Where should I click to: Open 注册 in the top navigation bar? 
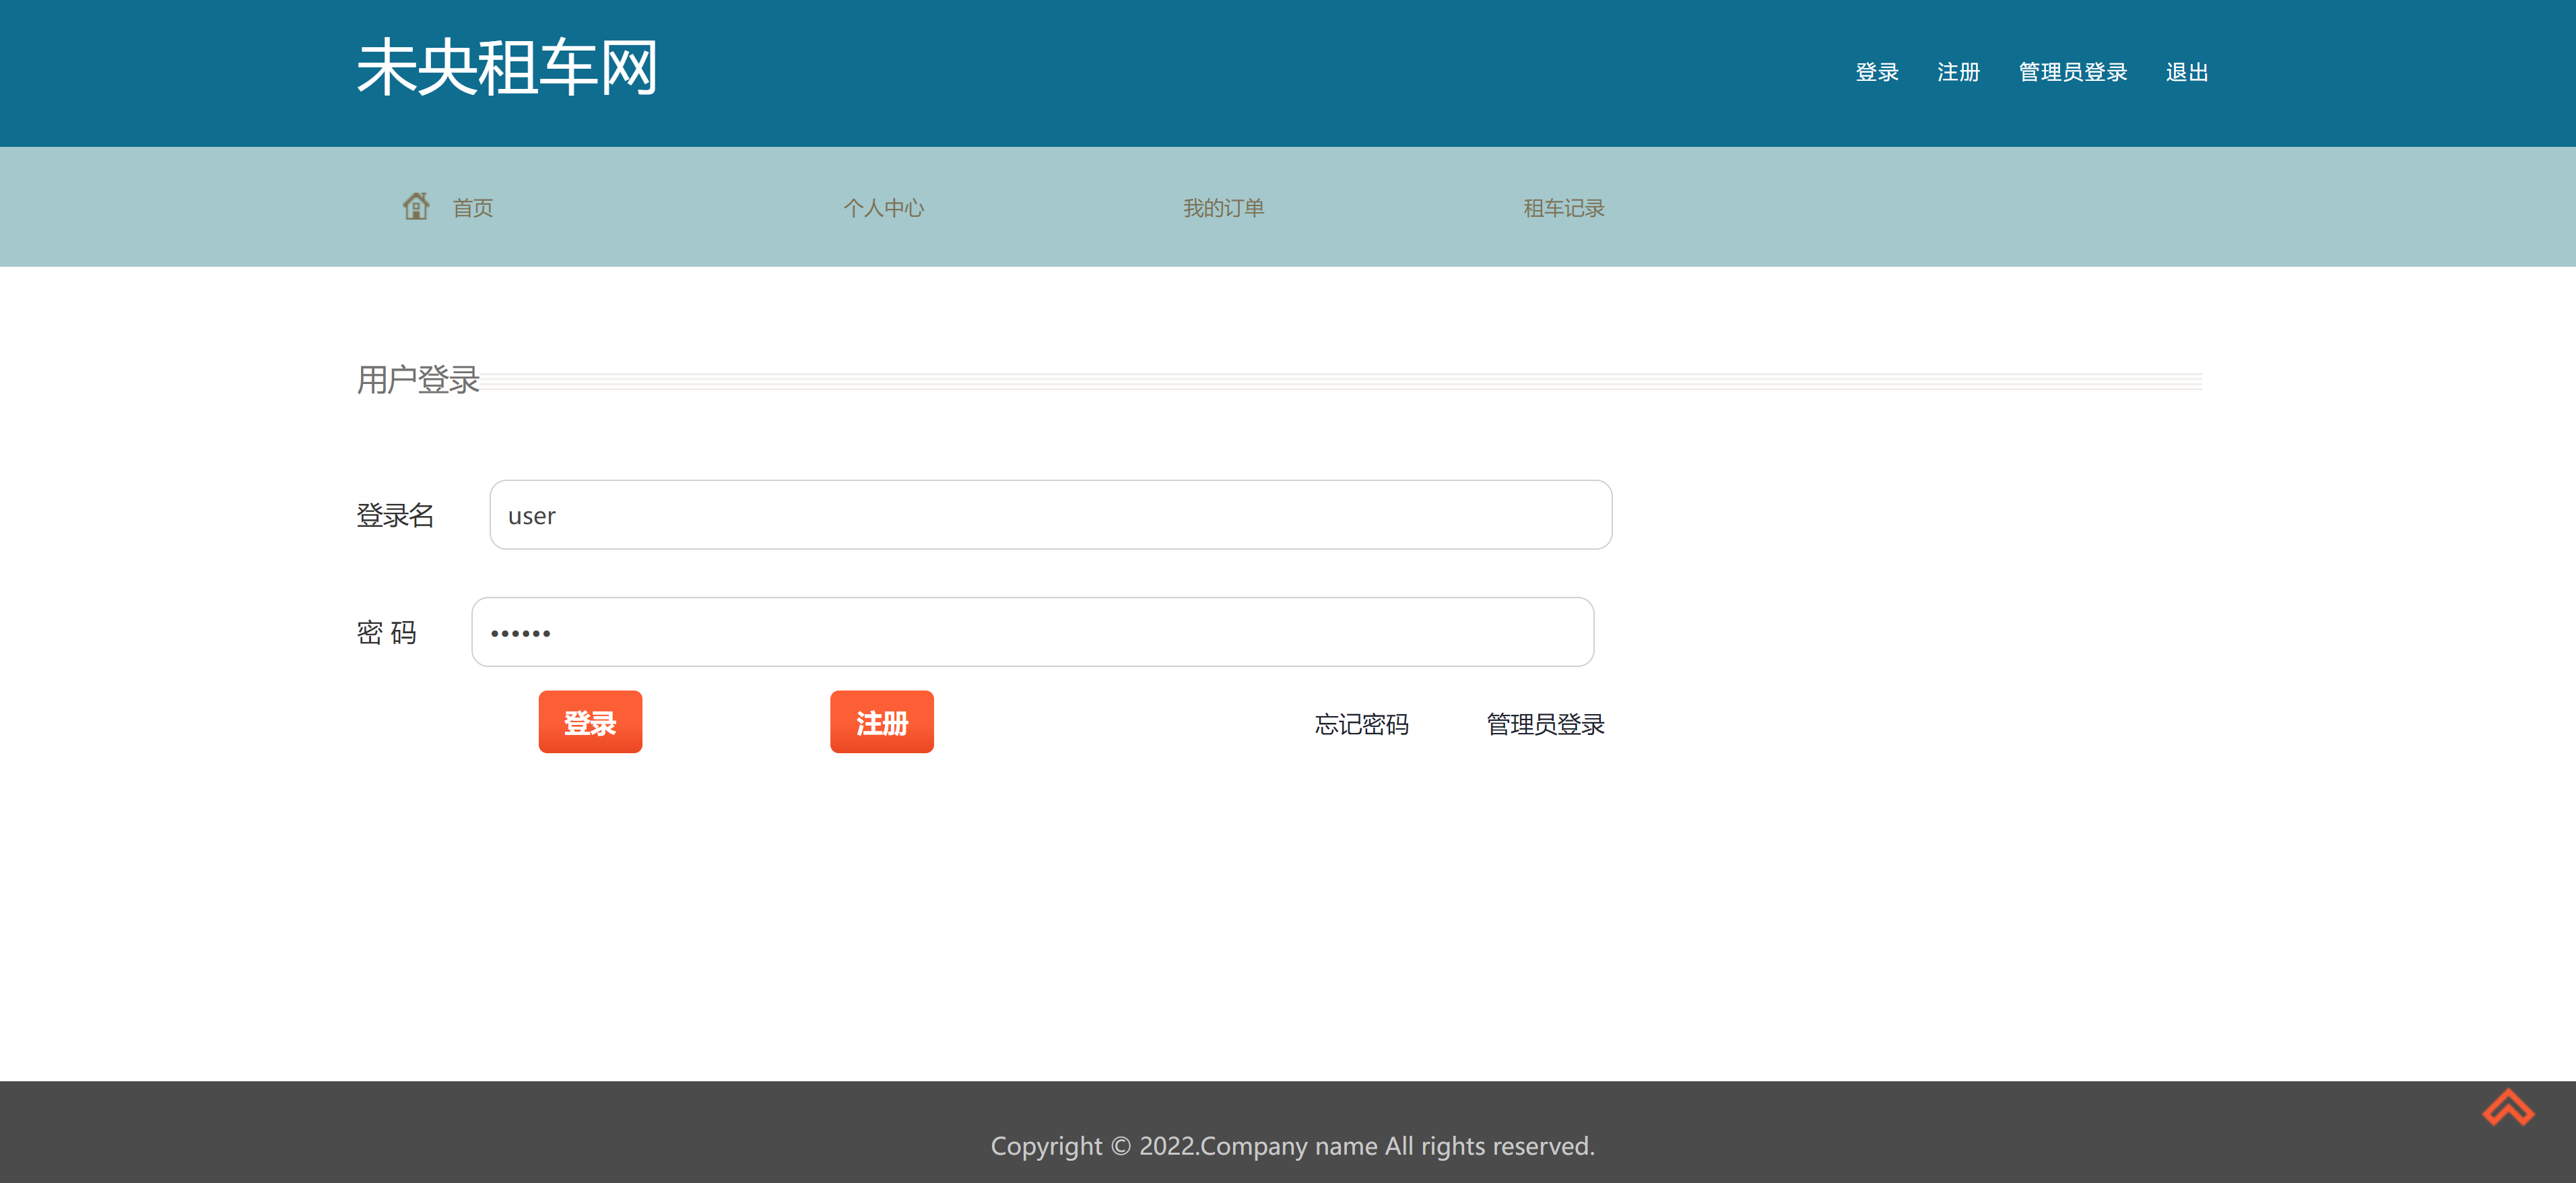(x=1958, y=71)
